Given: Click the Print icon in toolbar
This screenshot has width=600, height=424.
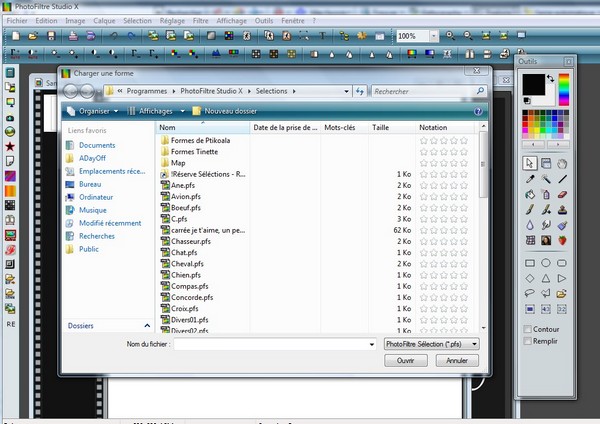Looking at the screenshot, I should [x=73, y=36].
